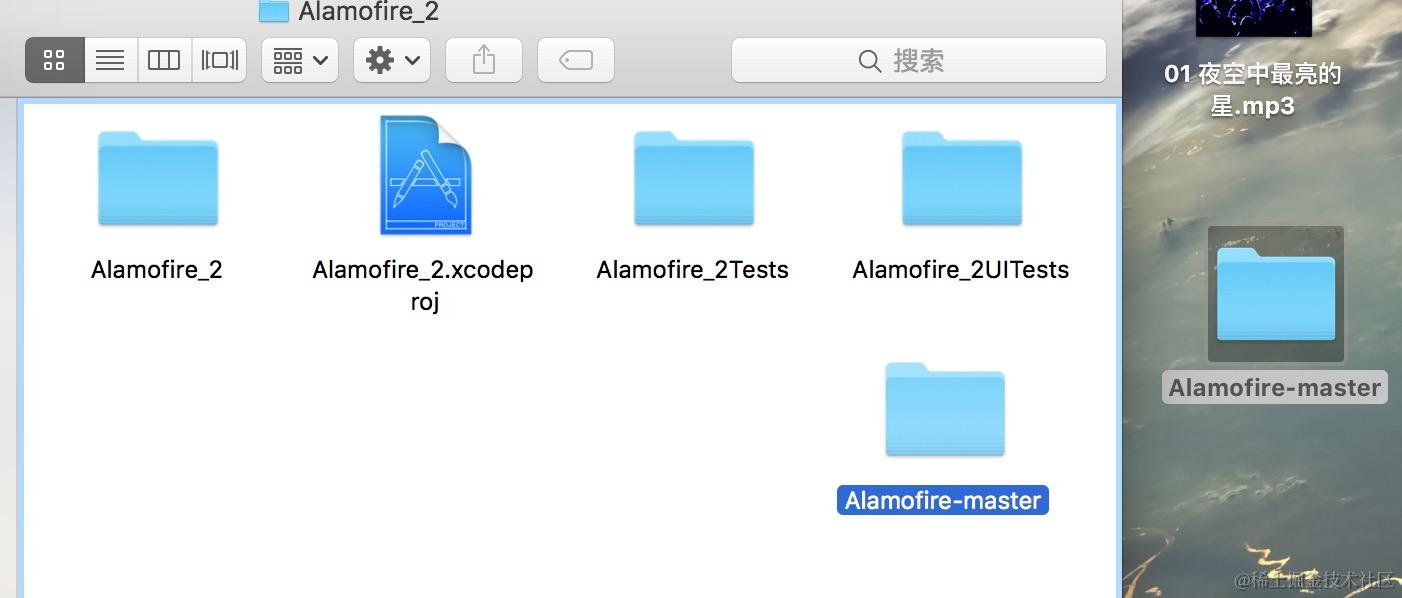Select the Alamofire_2UITests folder

coord(961,179)
